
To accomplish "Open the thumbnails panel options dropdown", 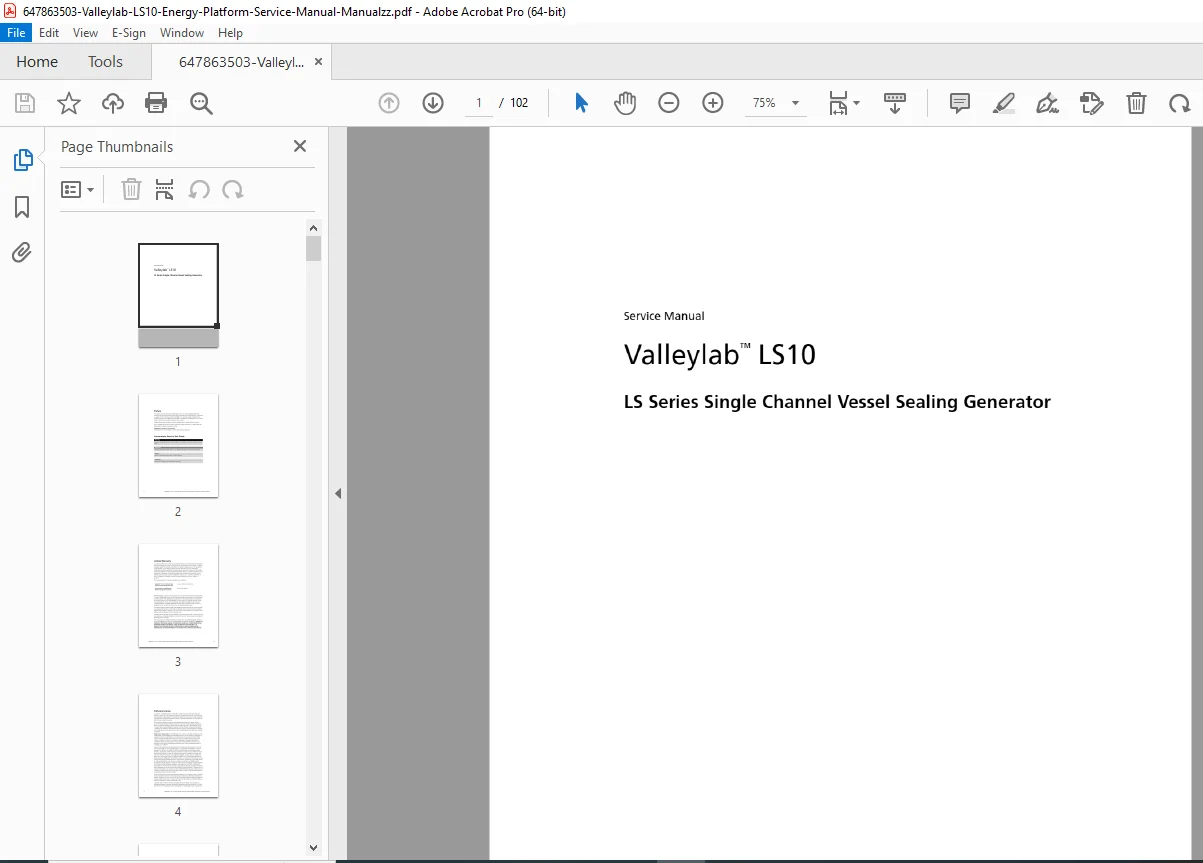I will pyautogui.click(x=78, y=189).
